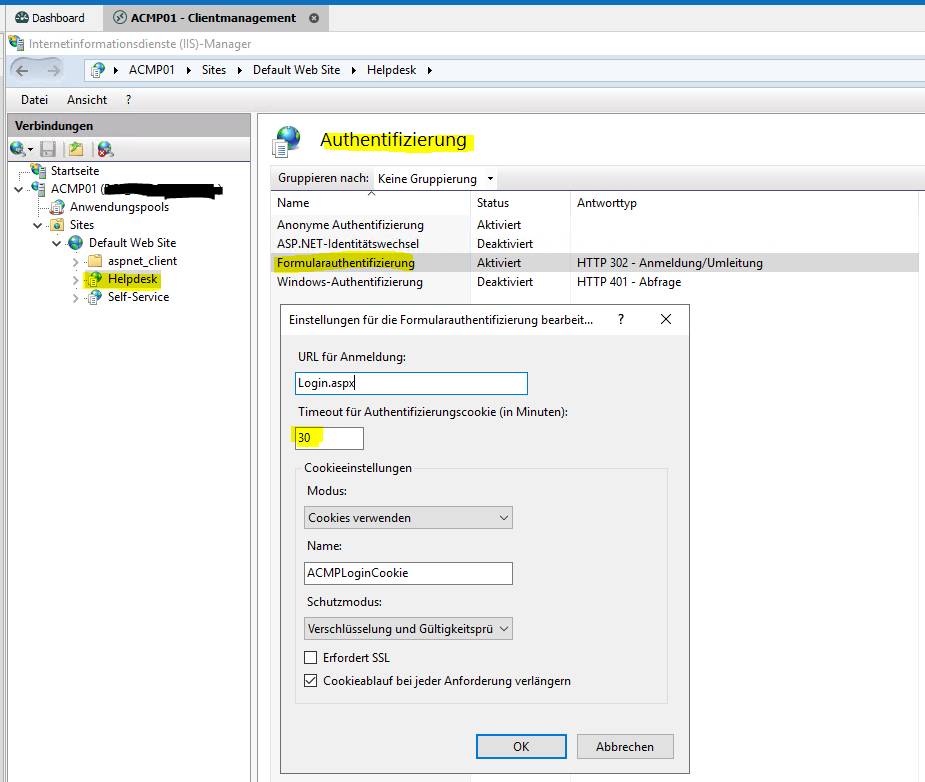Click the up one level folder icon
The height and width of the screenshot is (782, 925).
pos(76,149)
